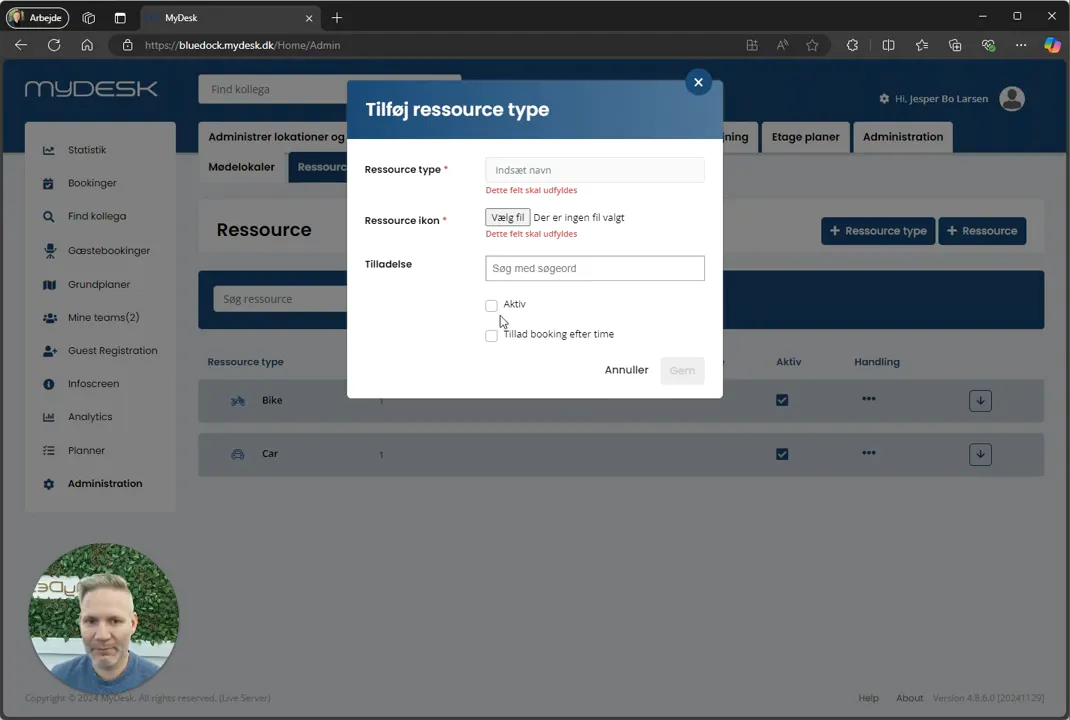The height and width of the screenshot is (720, 1070).
Task: Click the webcam presenter thumbnail
Action: coord(103,618)
